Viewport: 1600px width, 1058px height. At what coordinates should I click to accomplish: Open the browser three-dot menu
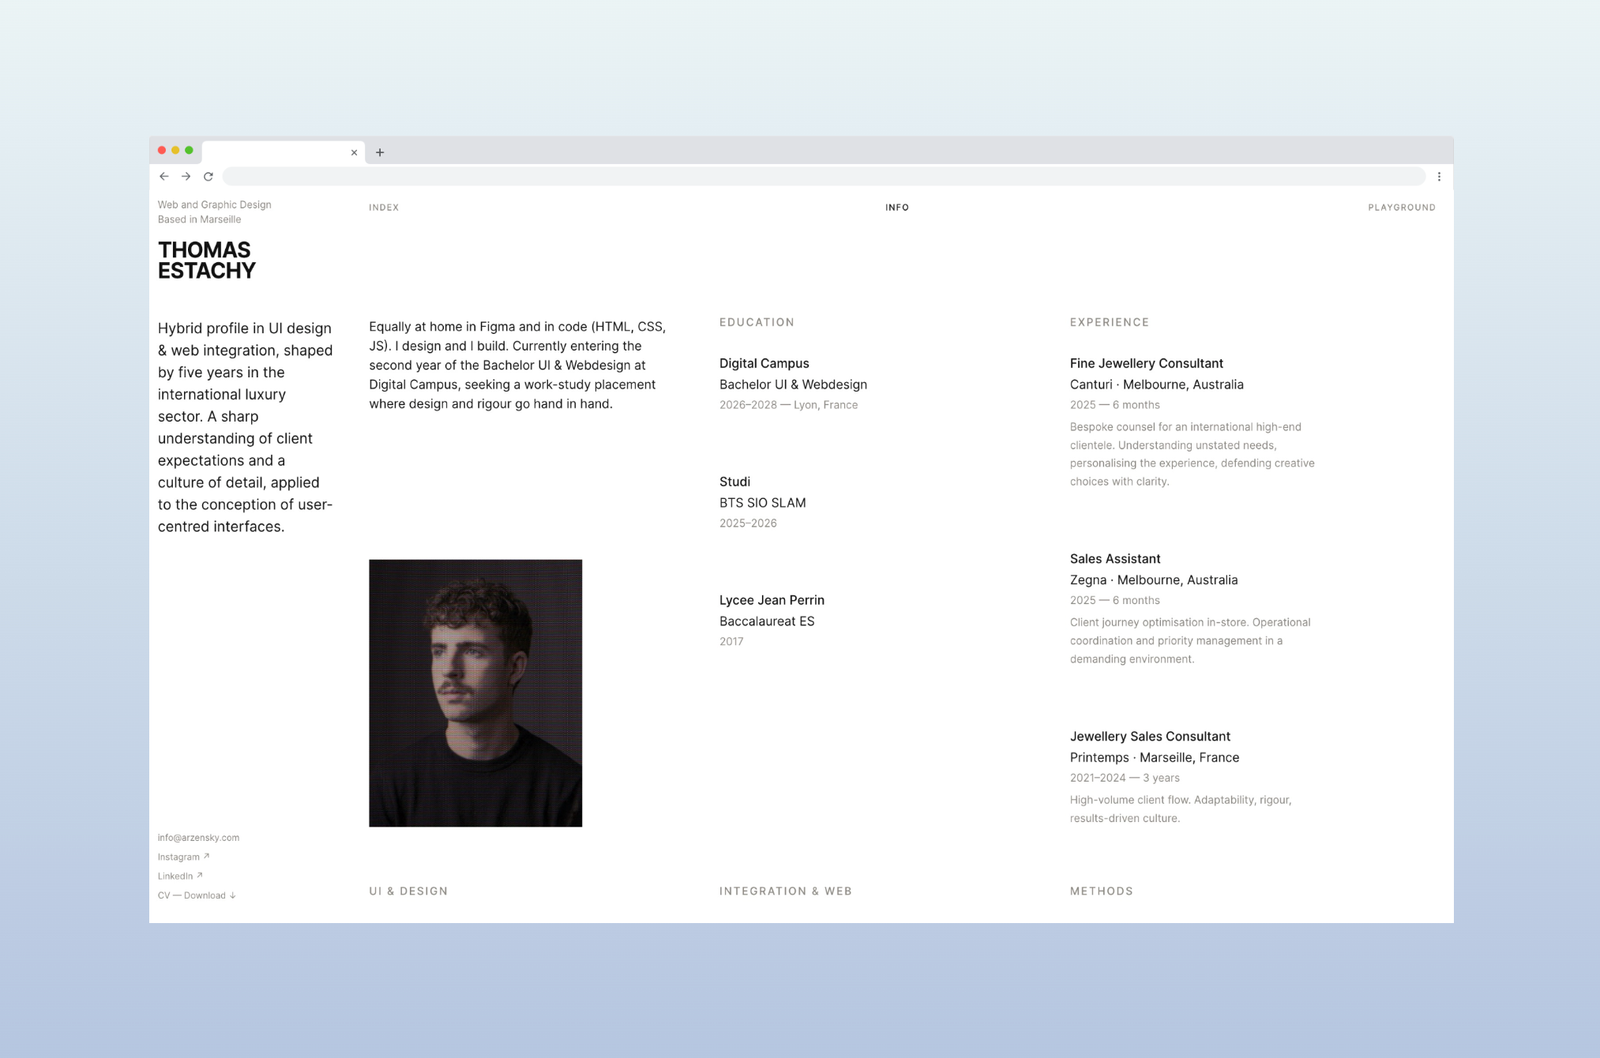pos(1440,176)
